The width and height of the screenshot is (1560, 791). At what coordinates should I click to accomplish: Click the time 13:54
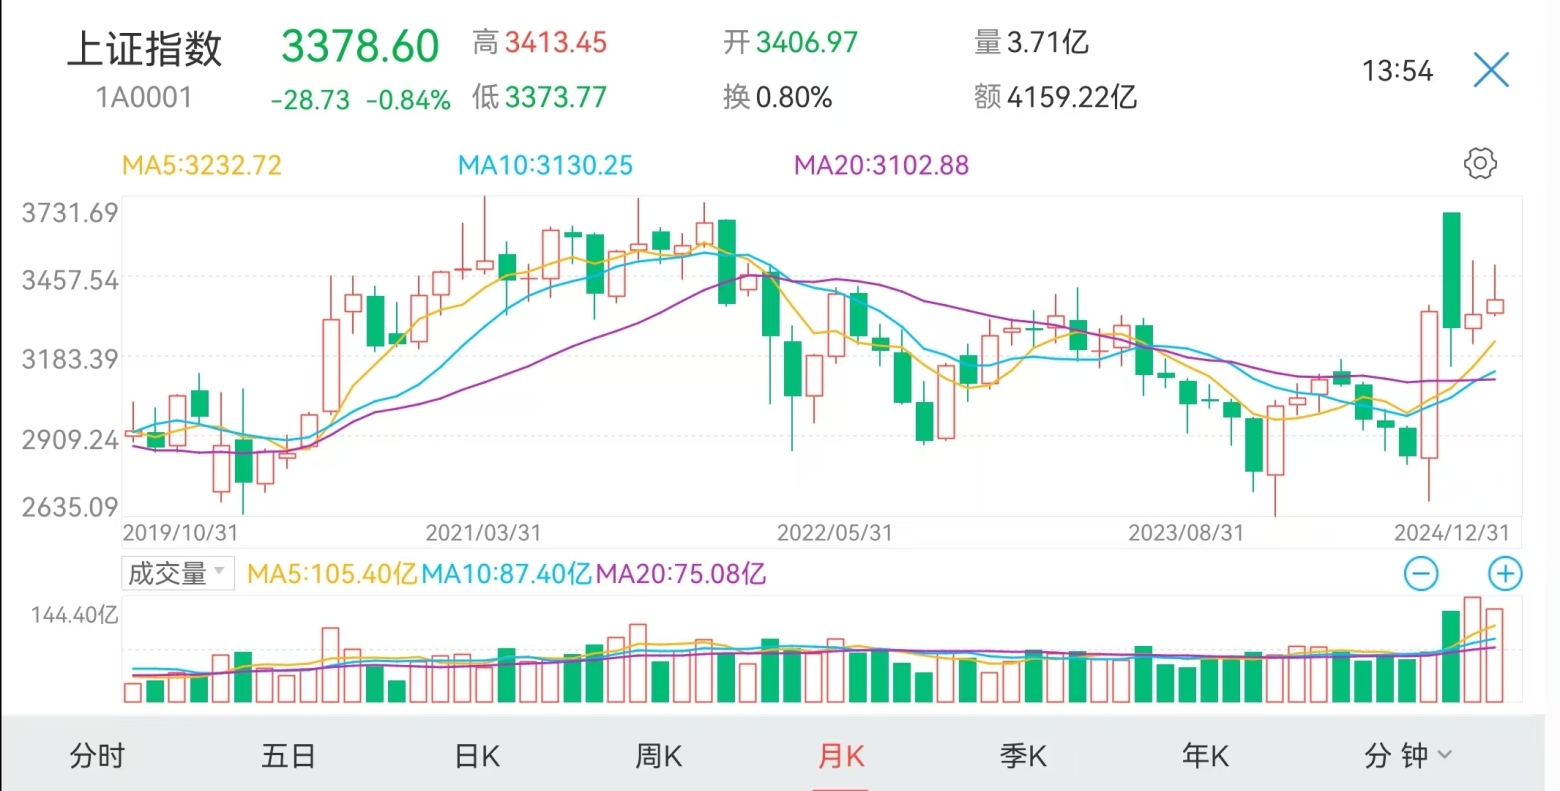[1397, 71]
